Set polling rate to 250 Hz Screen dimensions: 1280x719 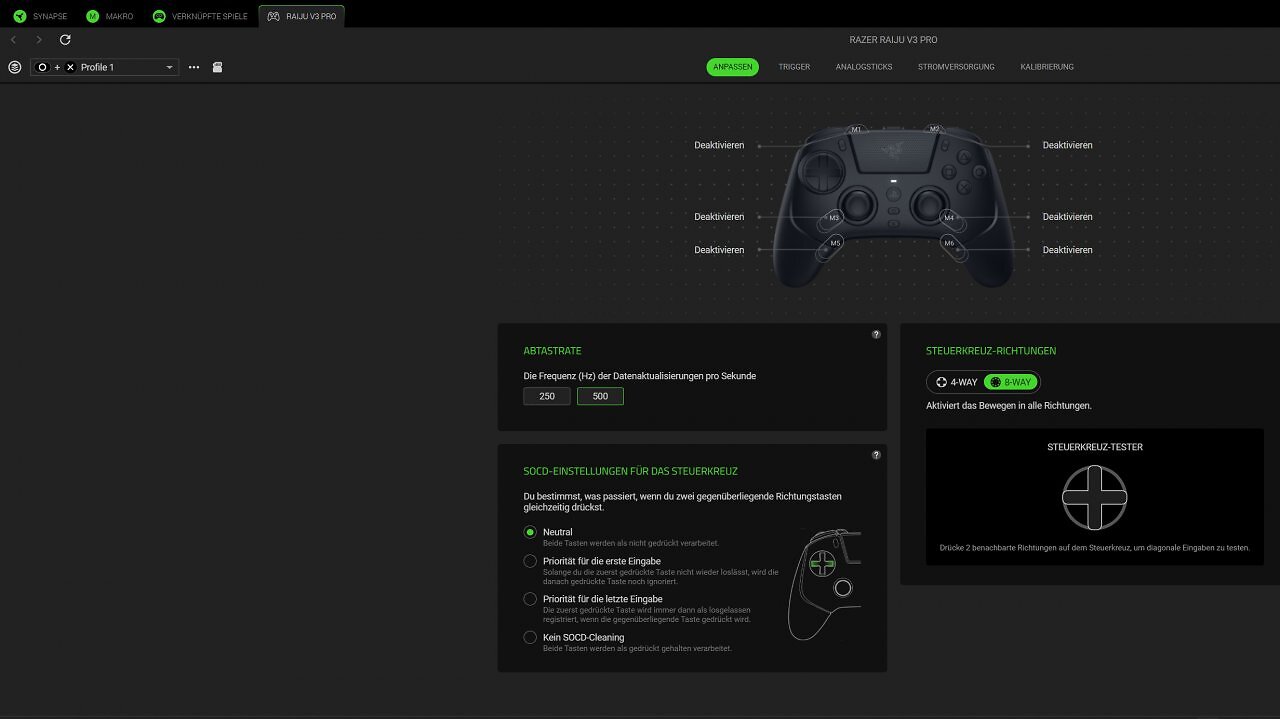(547, 396)
